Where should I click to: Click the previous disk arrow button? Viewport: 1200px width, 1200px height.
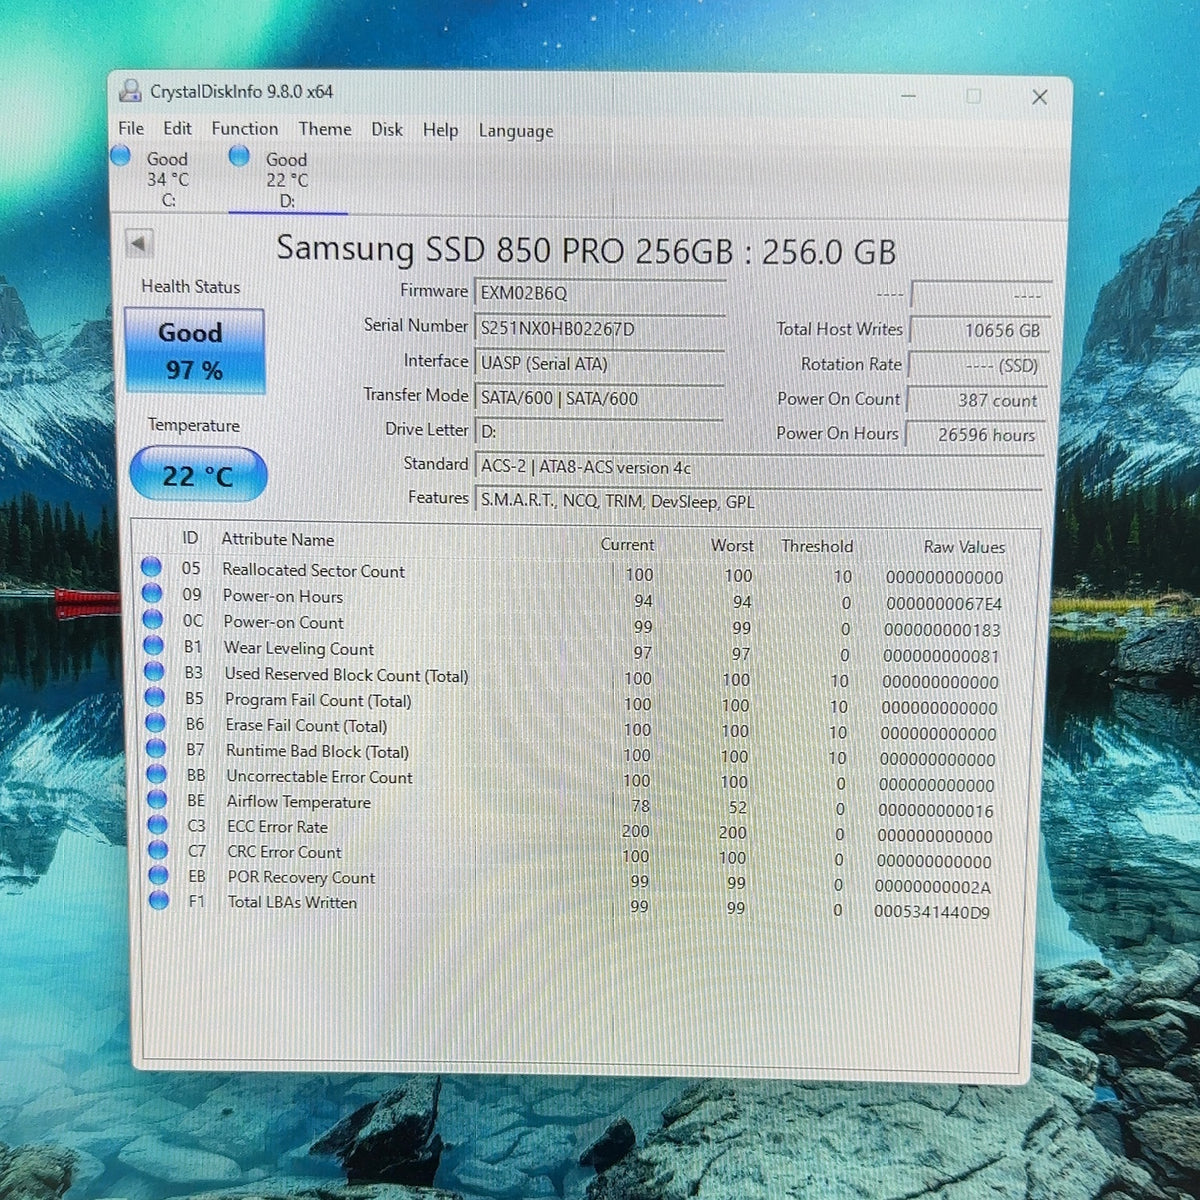point(139,243)
